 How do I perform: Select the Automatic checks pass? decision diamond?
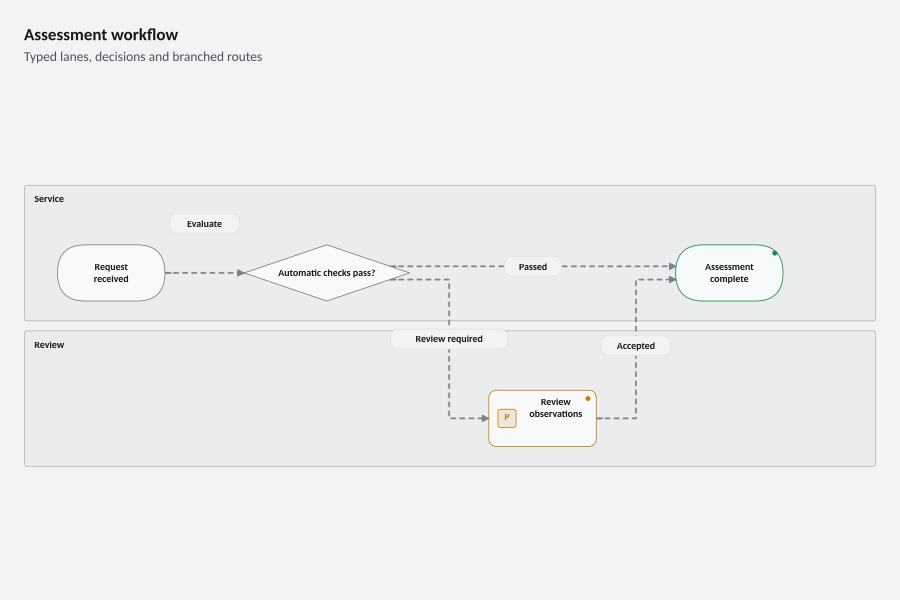327,273
